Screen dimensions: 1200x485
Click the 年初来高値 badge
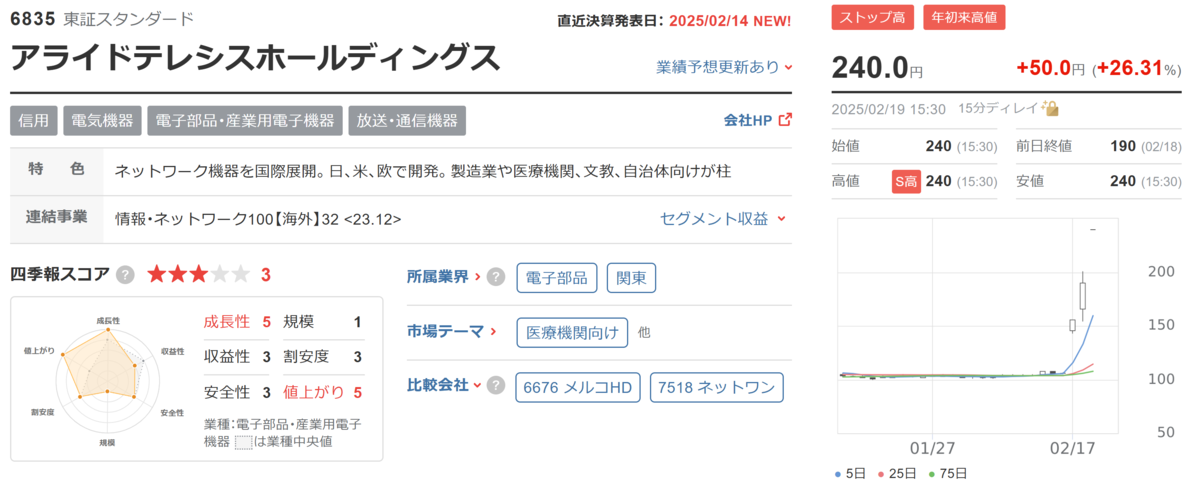coord(964,17)
